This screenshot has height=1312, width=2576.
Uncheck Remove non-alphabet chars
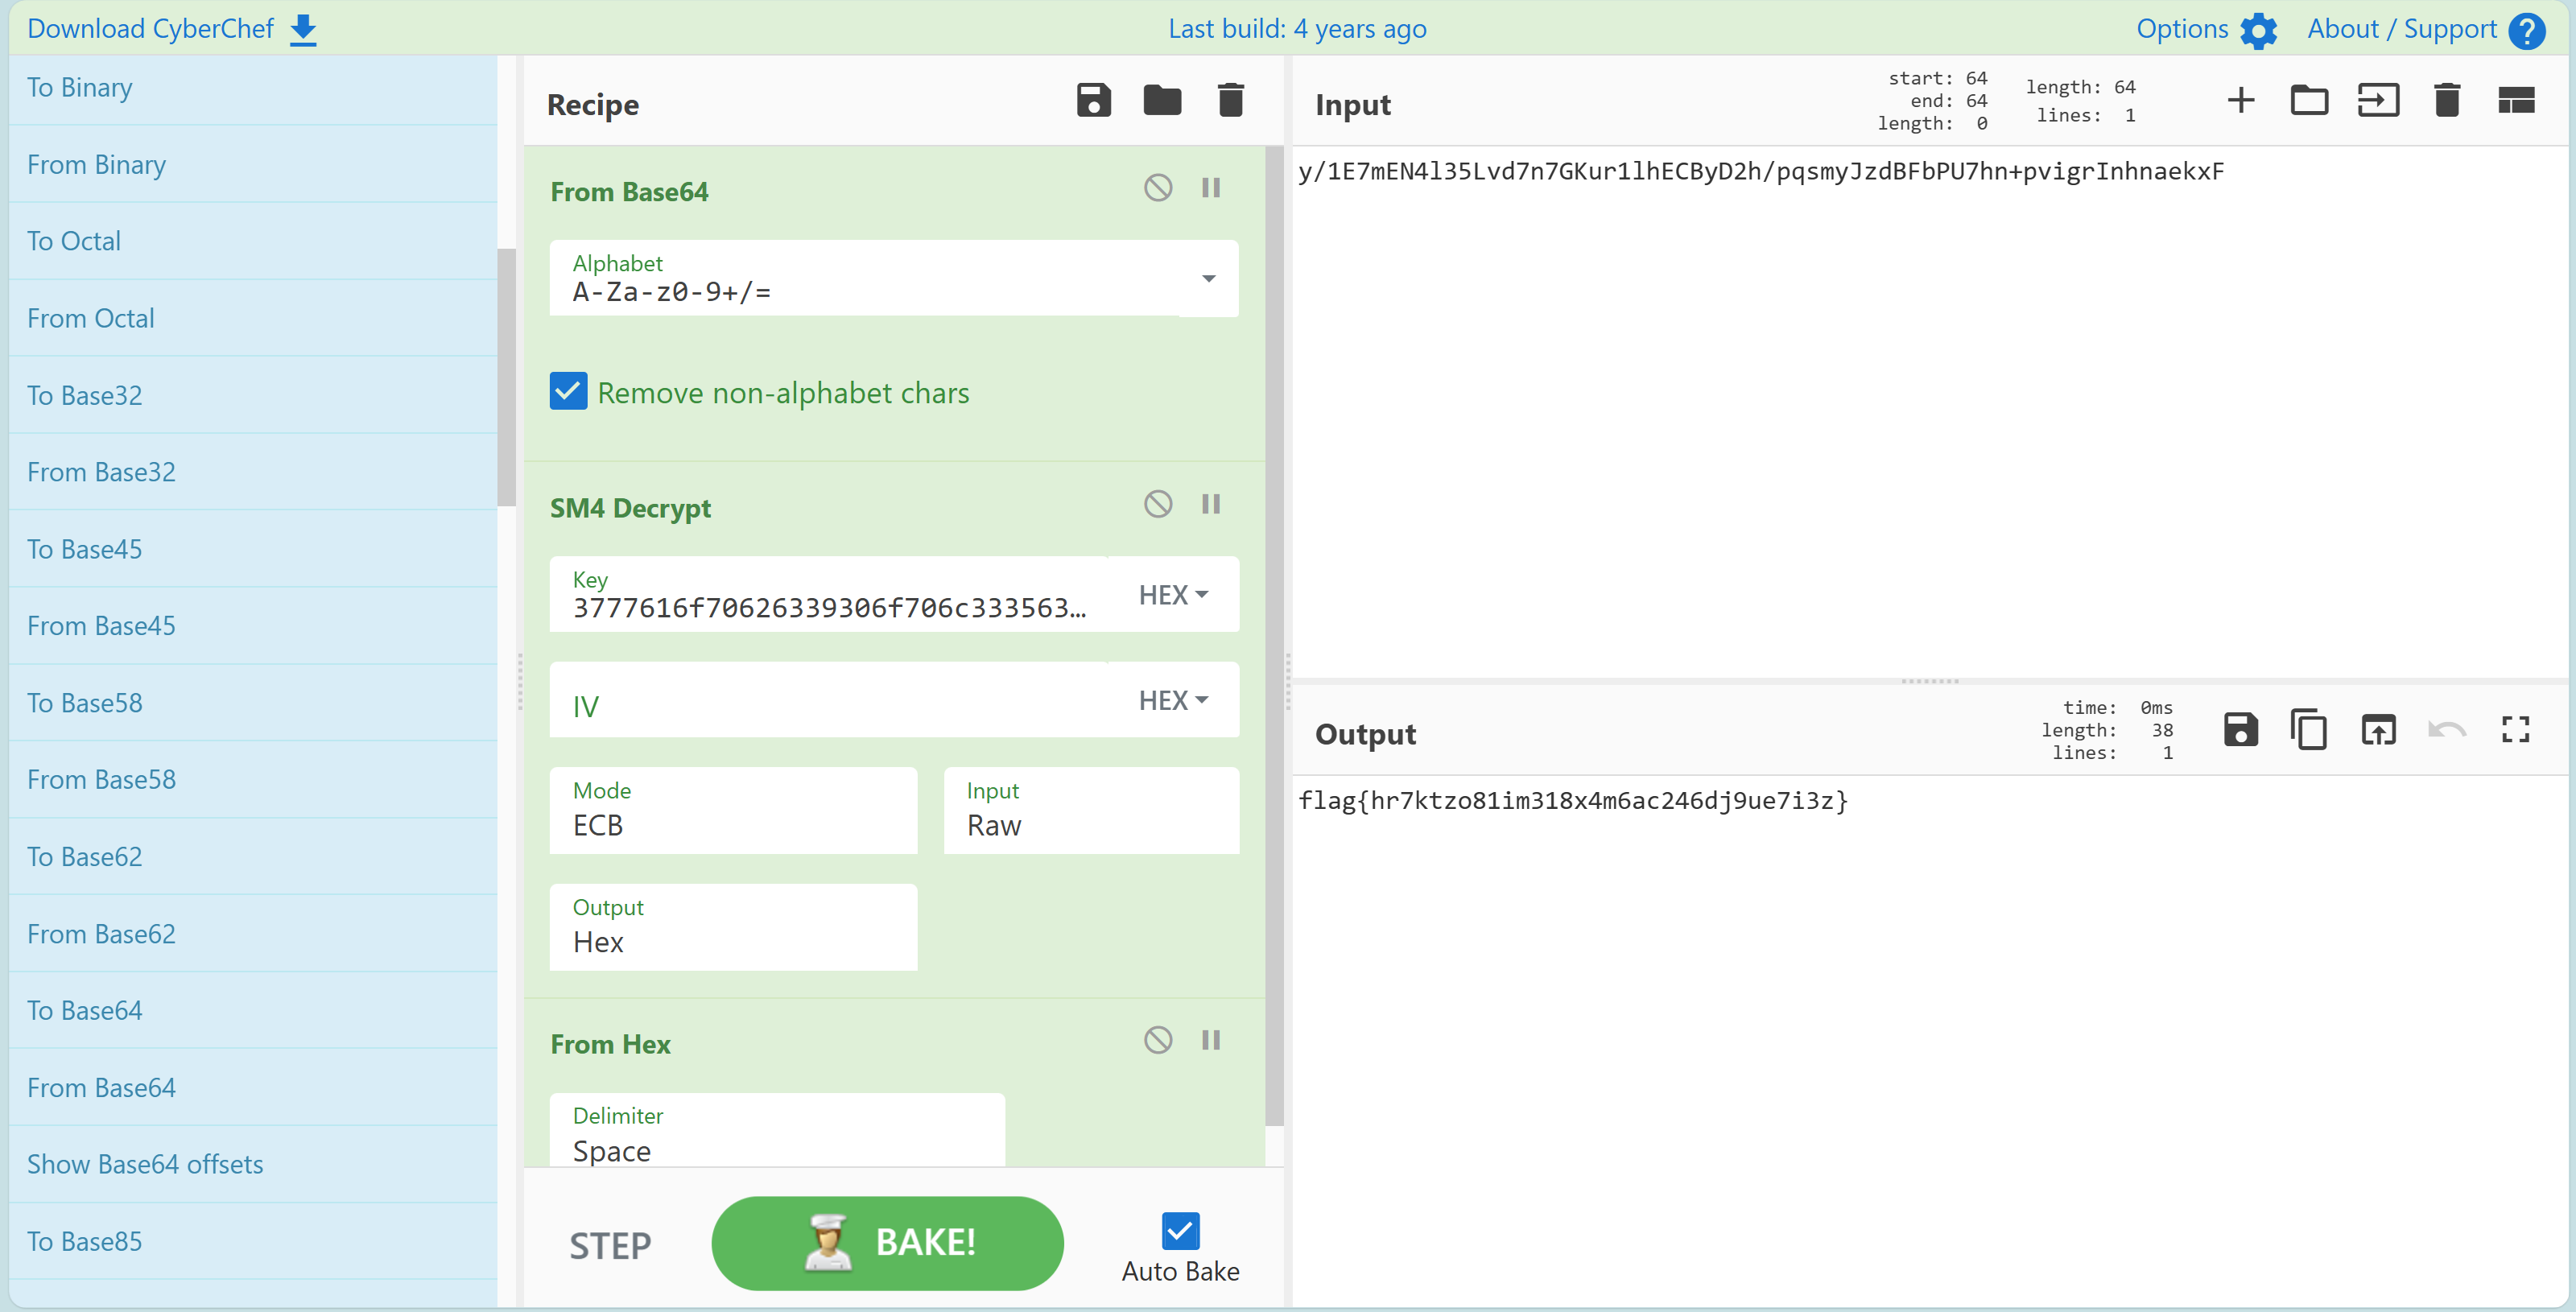568,392
